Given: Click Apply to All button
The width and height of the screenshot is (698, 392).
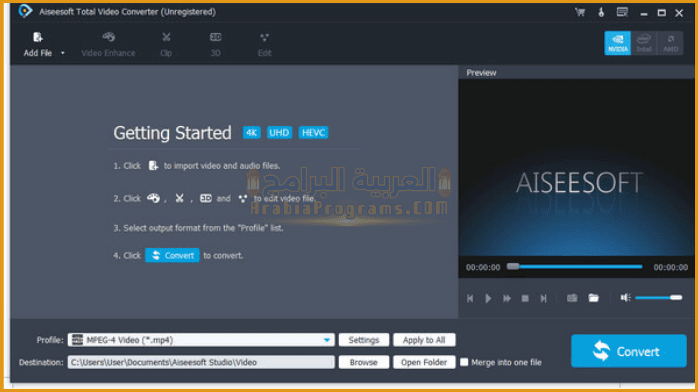Looking at the screenshot, I should [x=424, y=340].
